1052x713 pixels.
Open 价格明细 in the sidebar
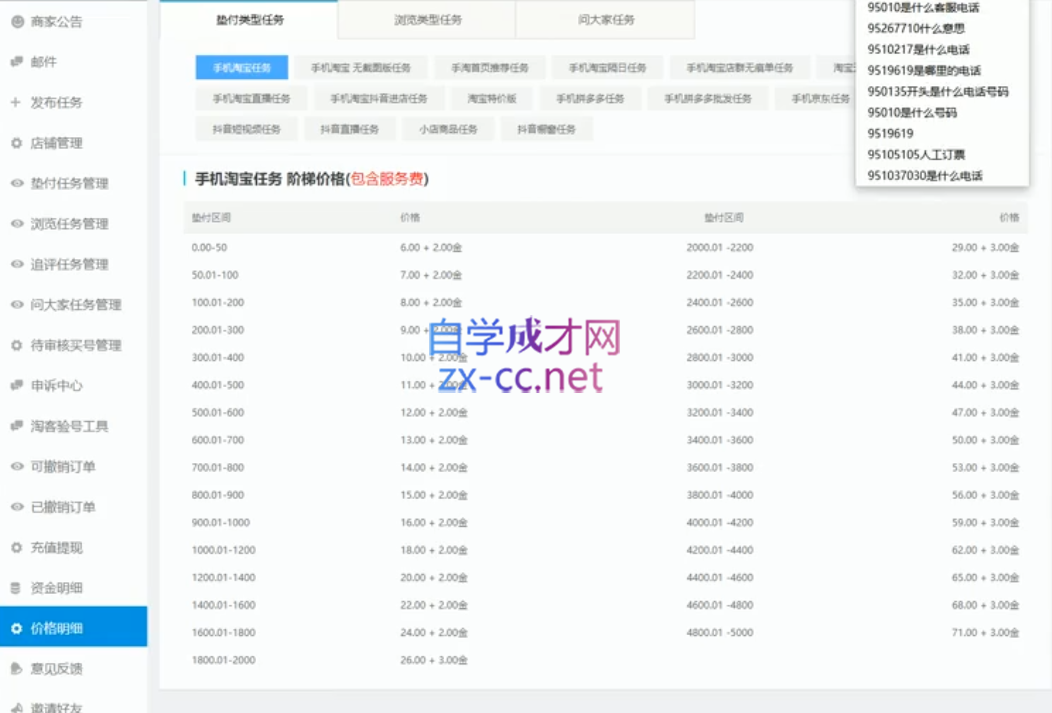coord(74,628)
